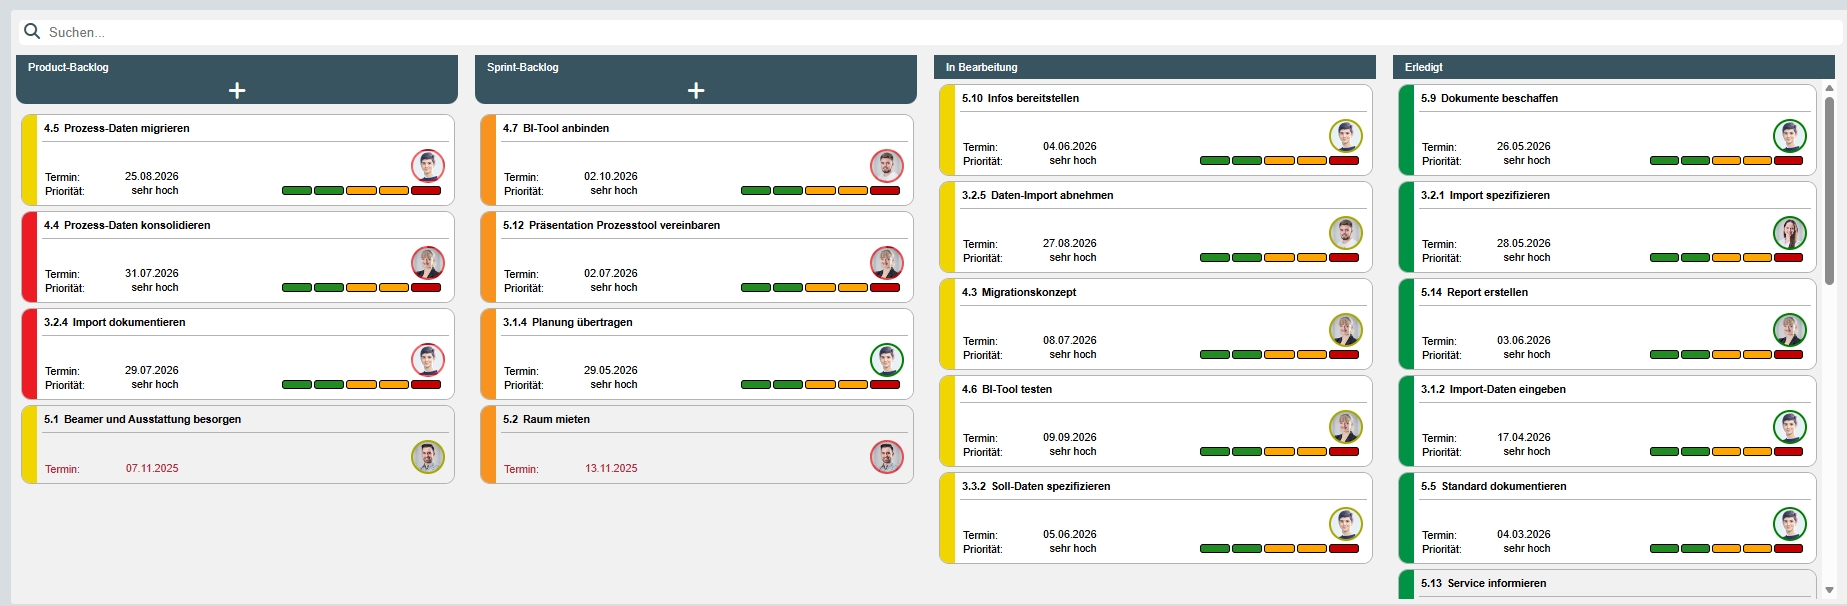Open avatar on card 3.2.1 Import spezifizieren
The image size is (1847, 606).
pos(1790,233)
